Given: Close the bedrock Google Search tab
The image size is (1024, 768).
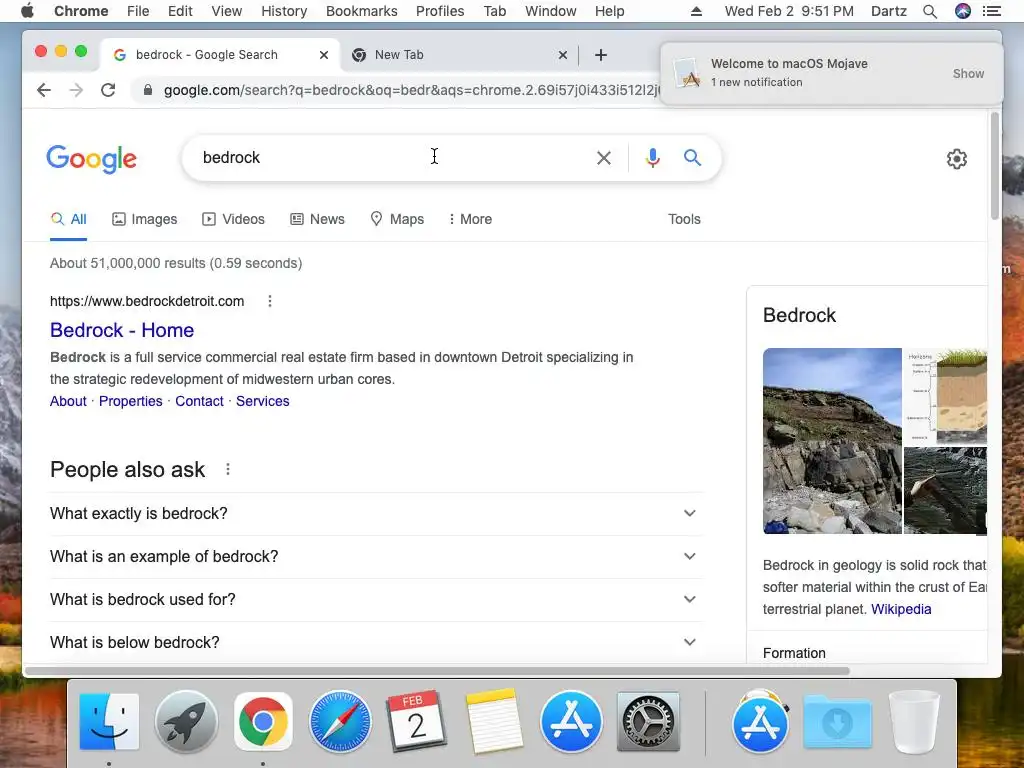Looking at the screenshot, I should [x=323, y=55].
